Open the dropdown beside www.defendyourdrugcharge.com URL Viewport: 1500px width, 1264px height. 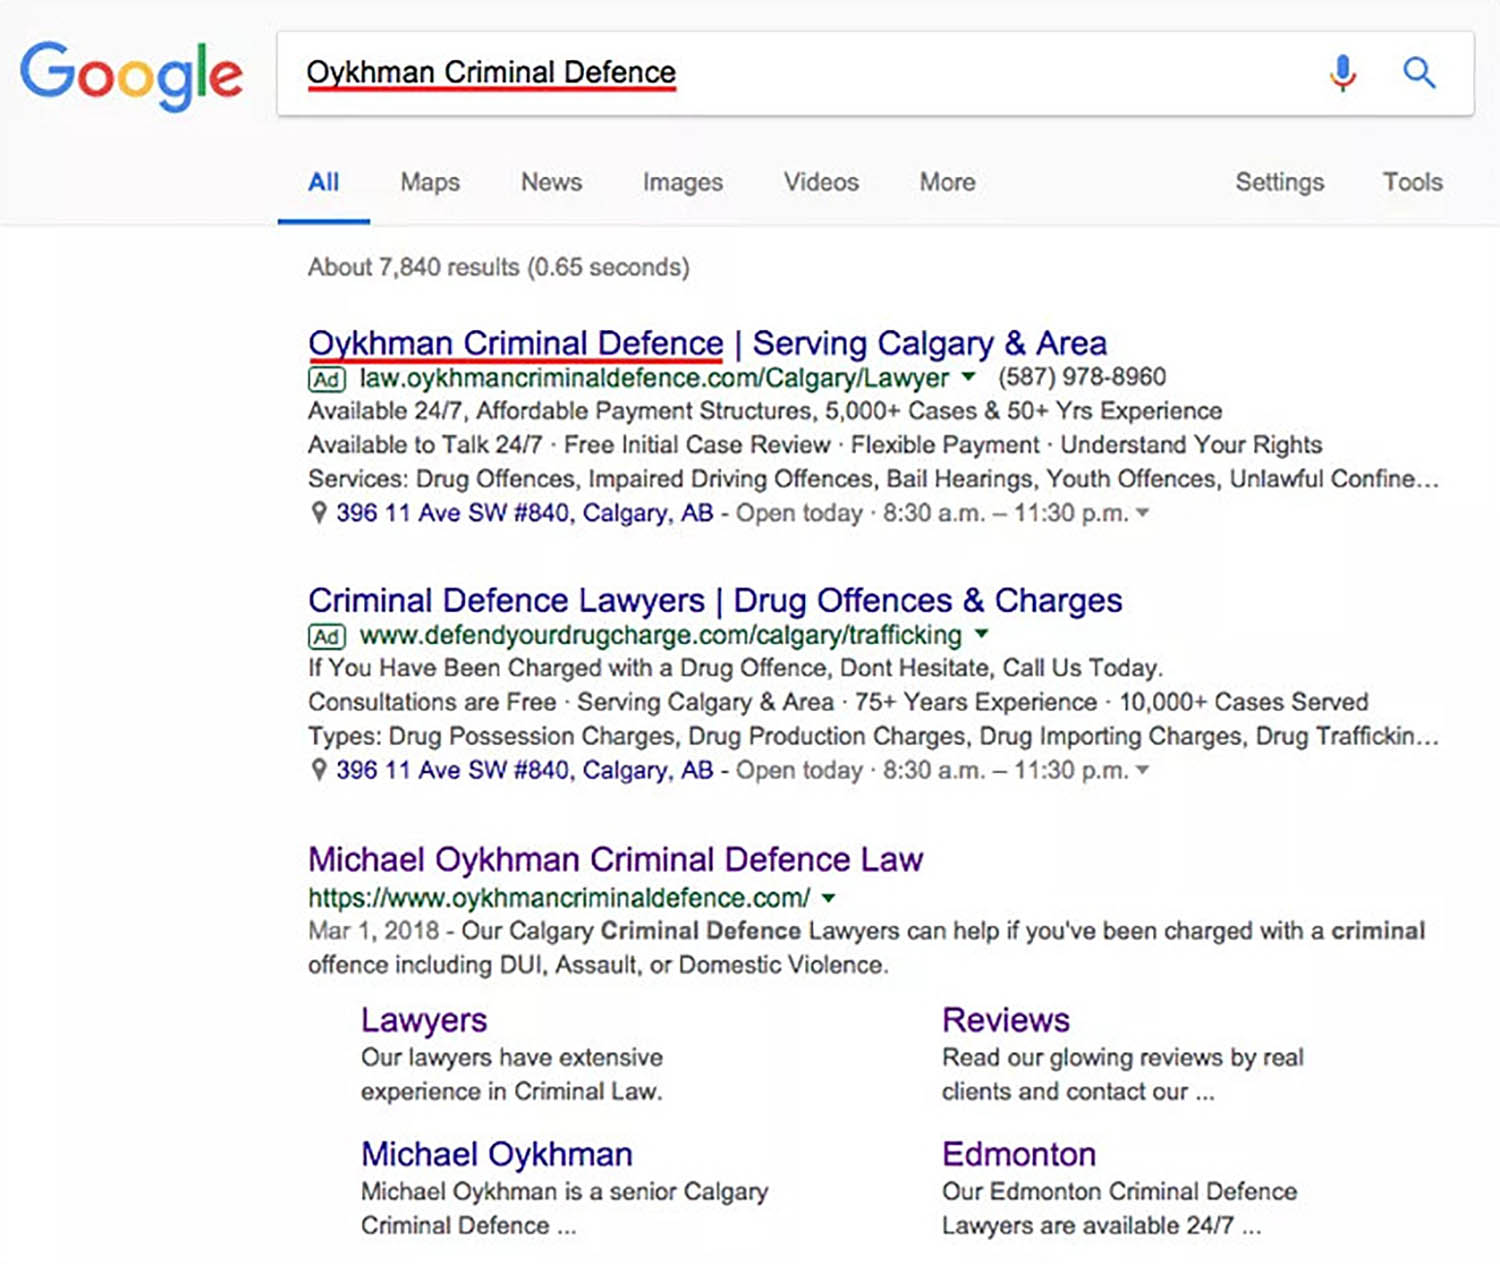[981, 635]
